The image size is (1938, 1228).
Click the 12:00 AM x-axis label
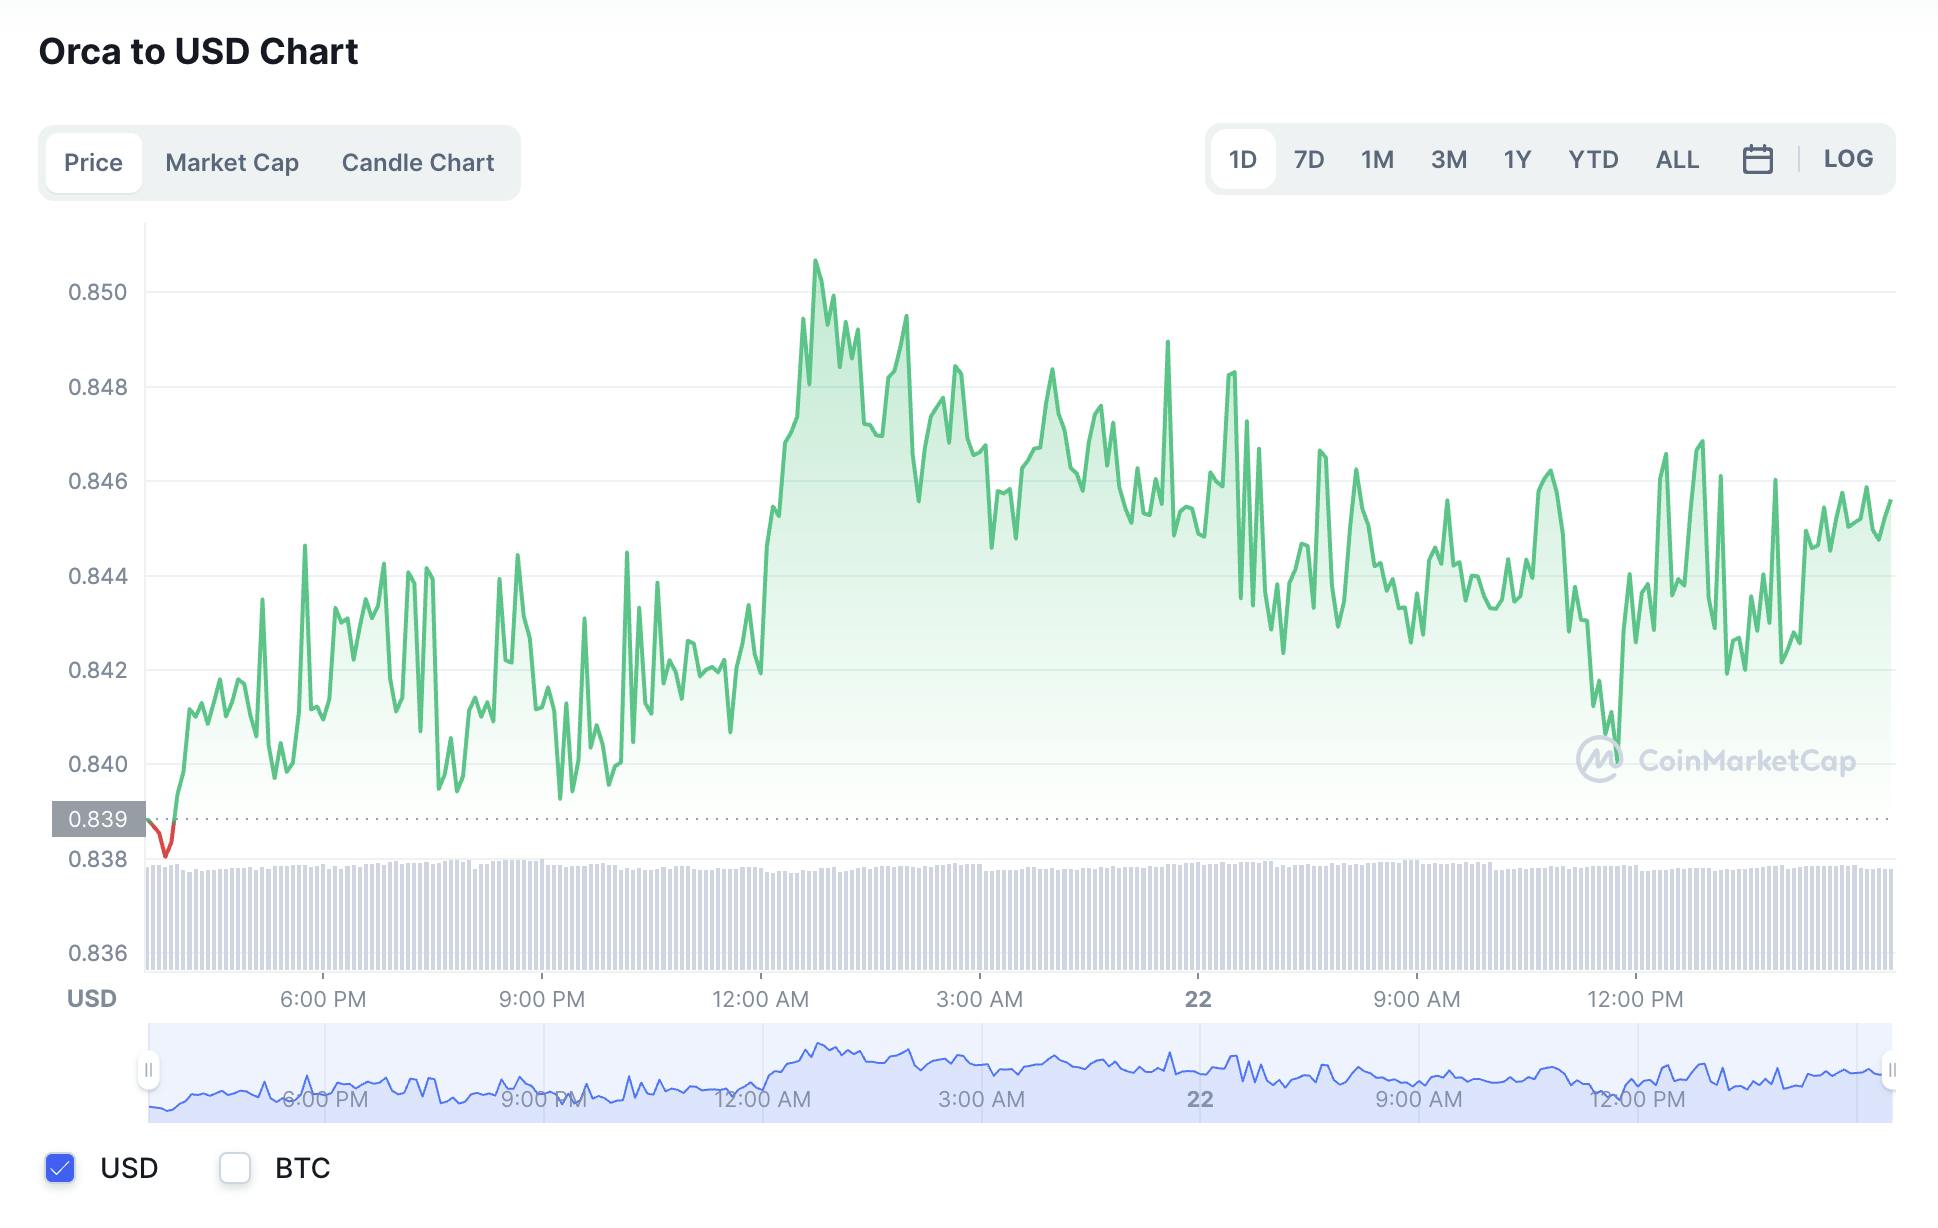click(760, 999)
